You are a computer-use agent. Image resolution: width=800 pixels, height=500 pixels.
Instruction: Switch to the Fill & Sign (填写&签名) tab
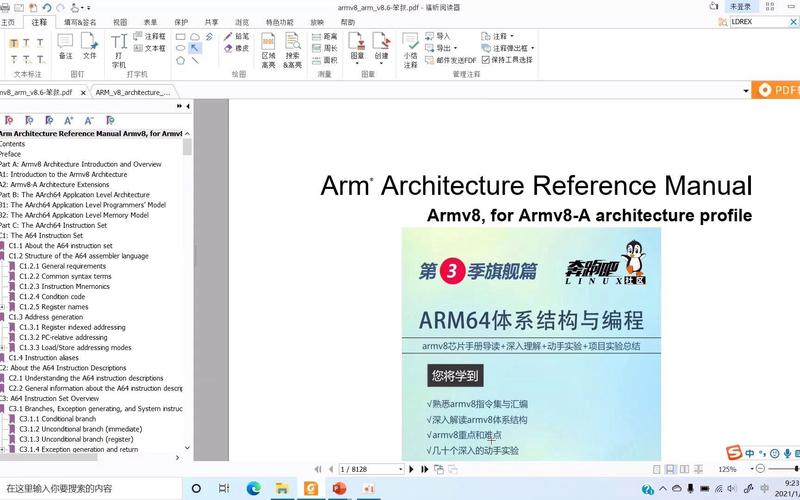[x=80, y=22]
